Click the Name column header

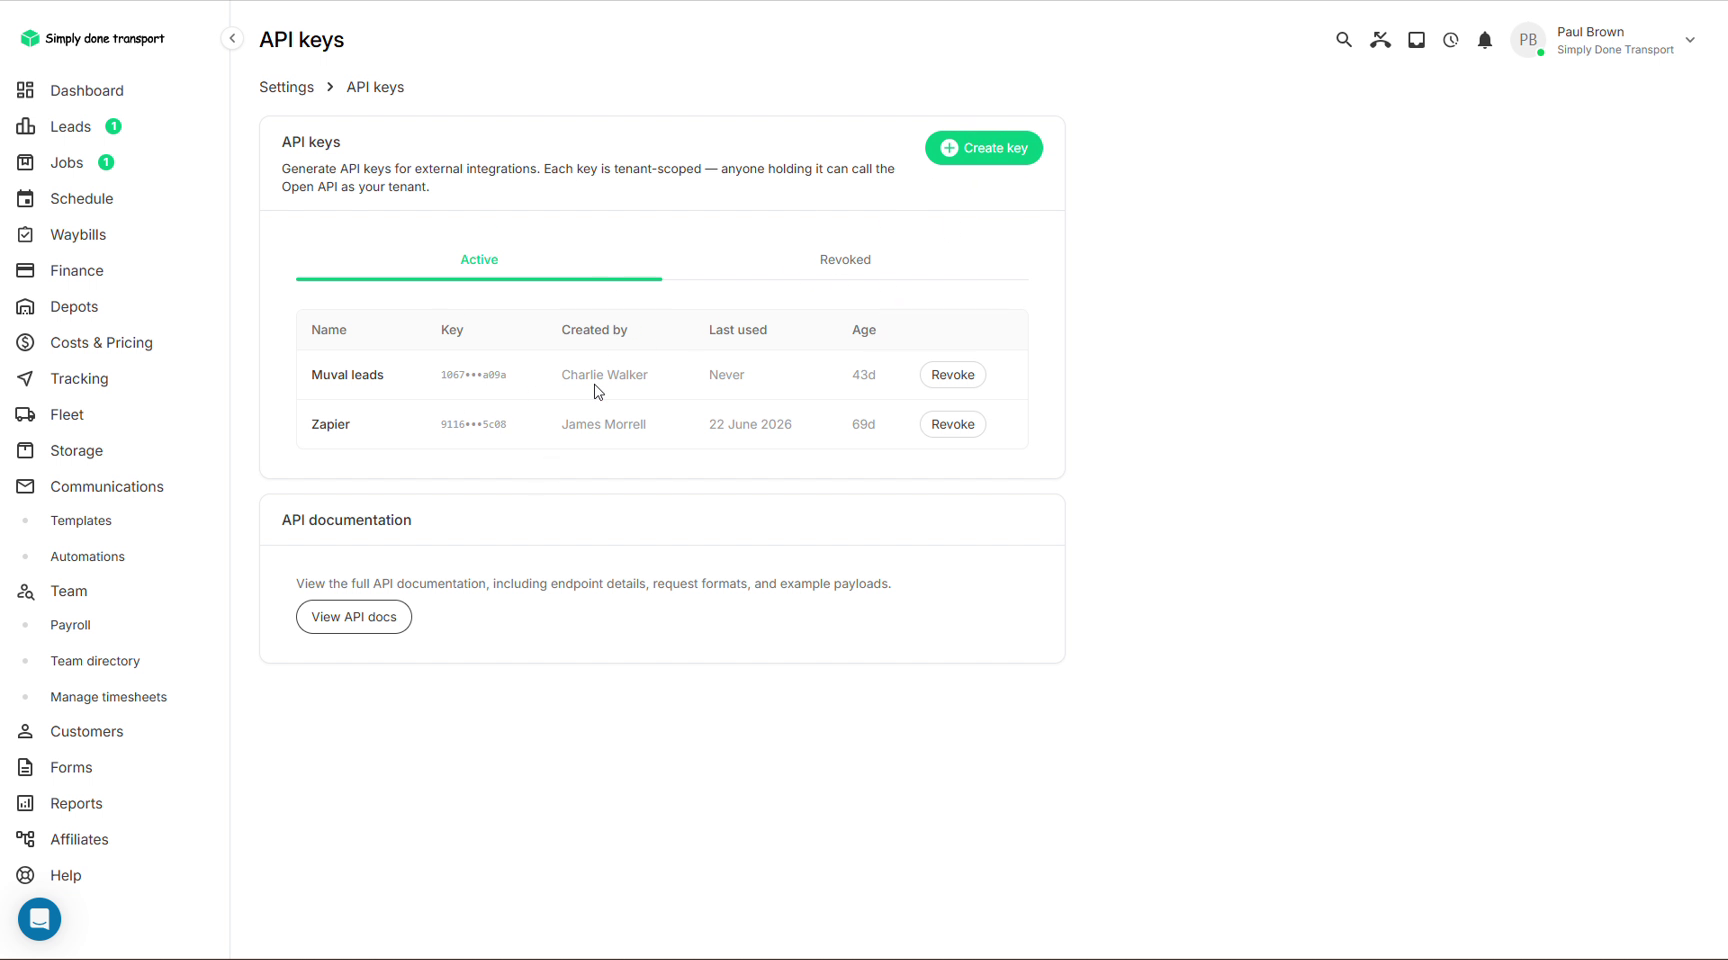[x=328, y=330]
